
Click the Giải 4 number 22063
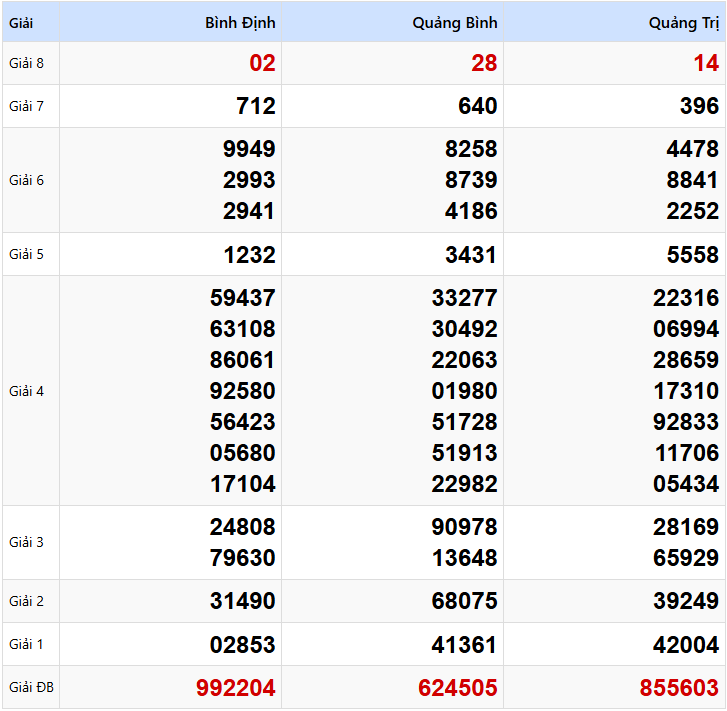[x=465, y=360]
